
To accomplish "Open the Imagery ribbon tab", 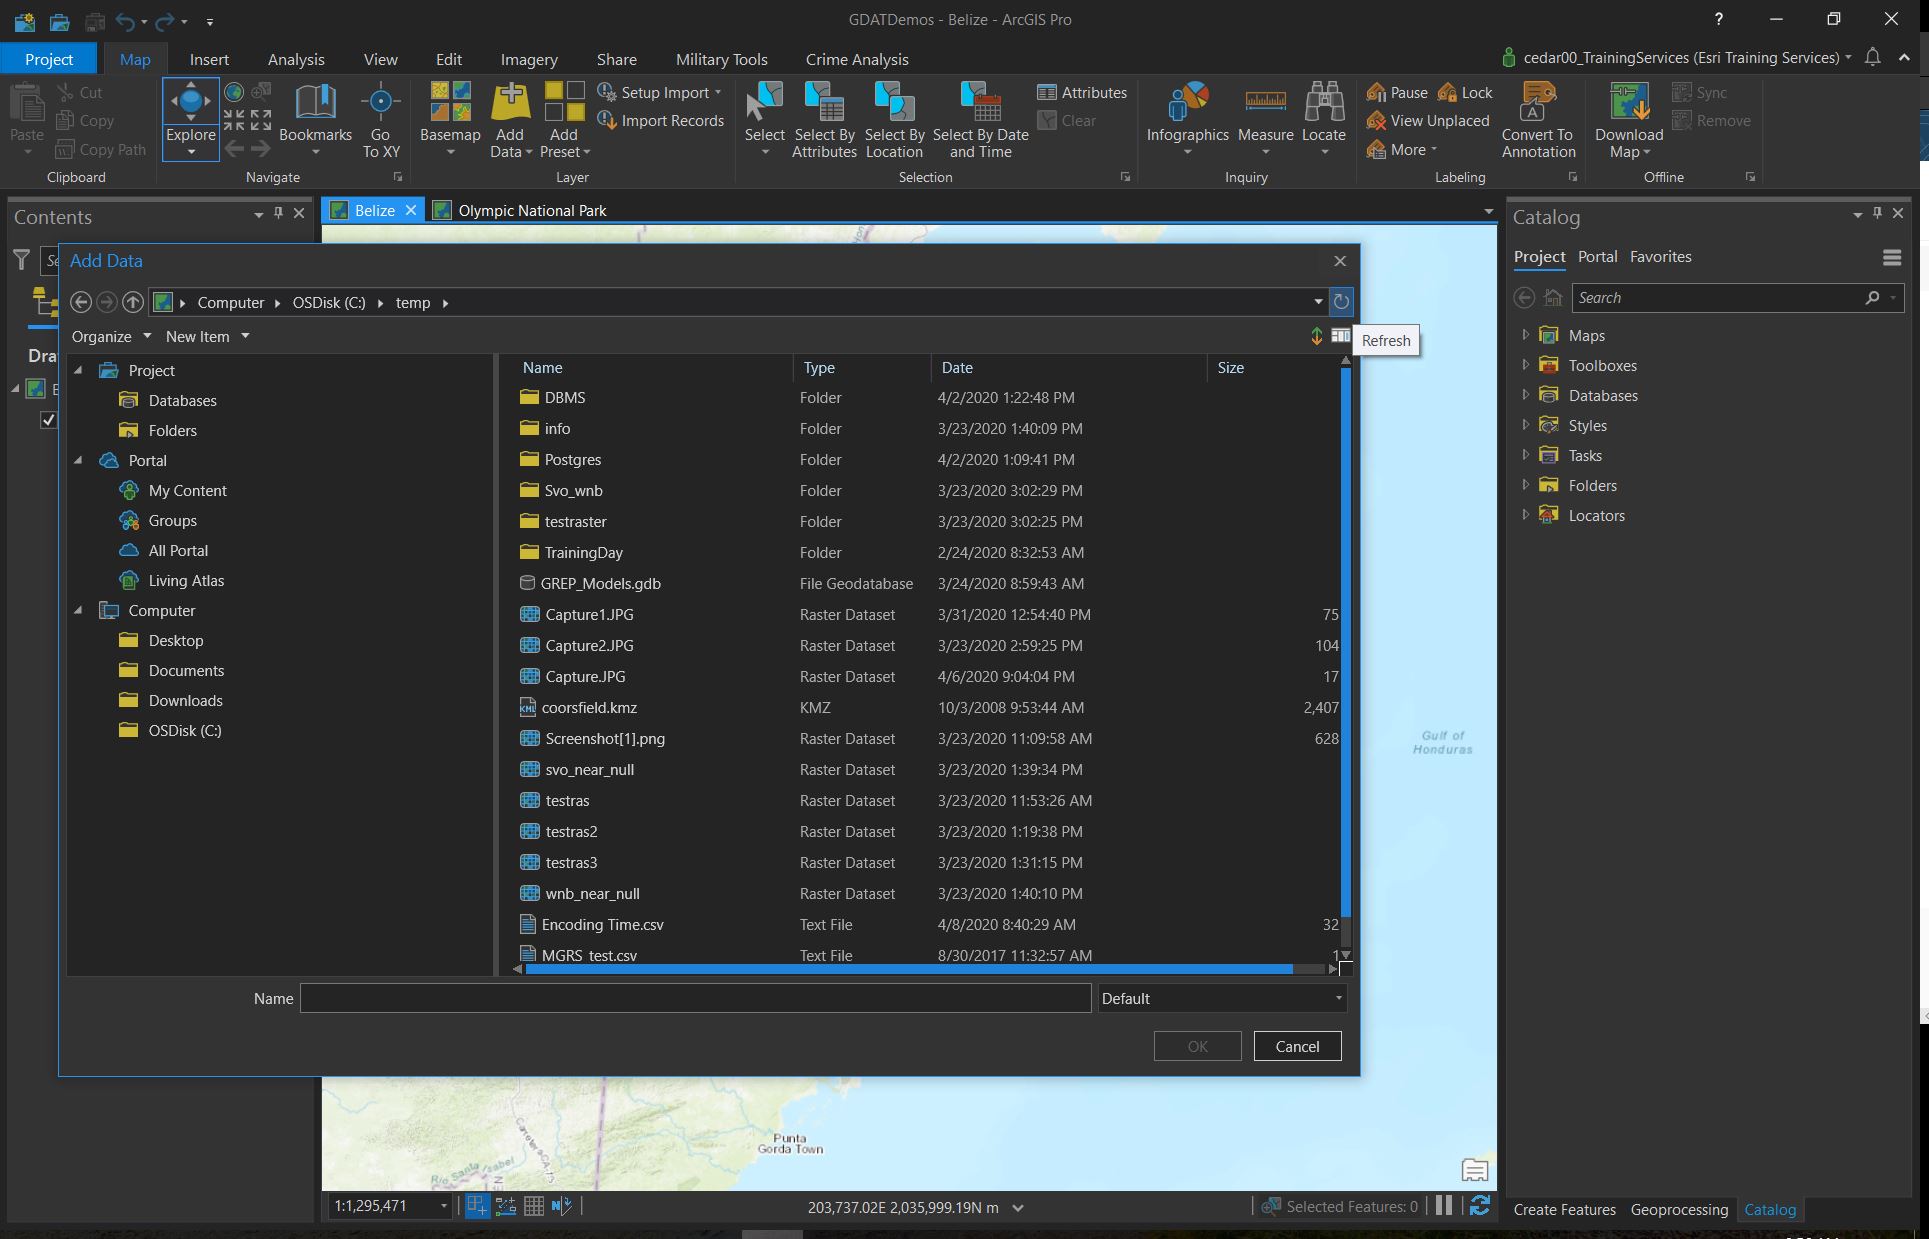I will [x=528, y=59].
